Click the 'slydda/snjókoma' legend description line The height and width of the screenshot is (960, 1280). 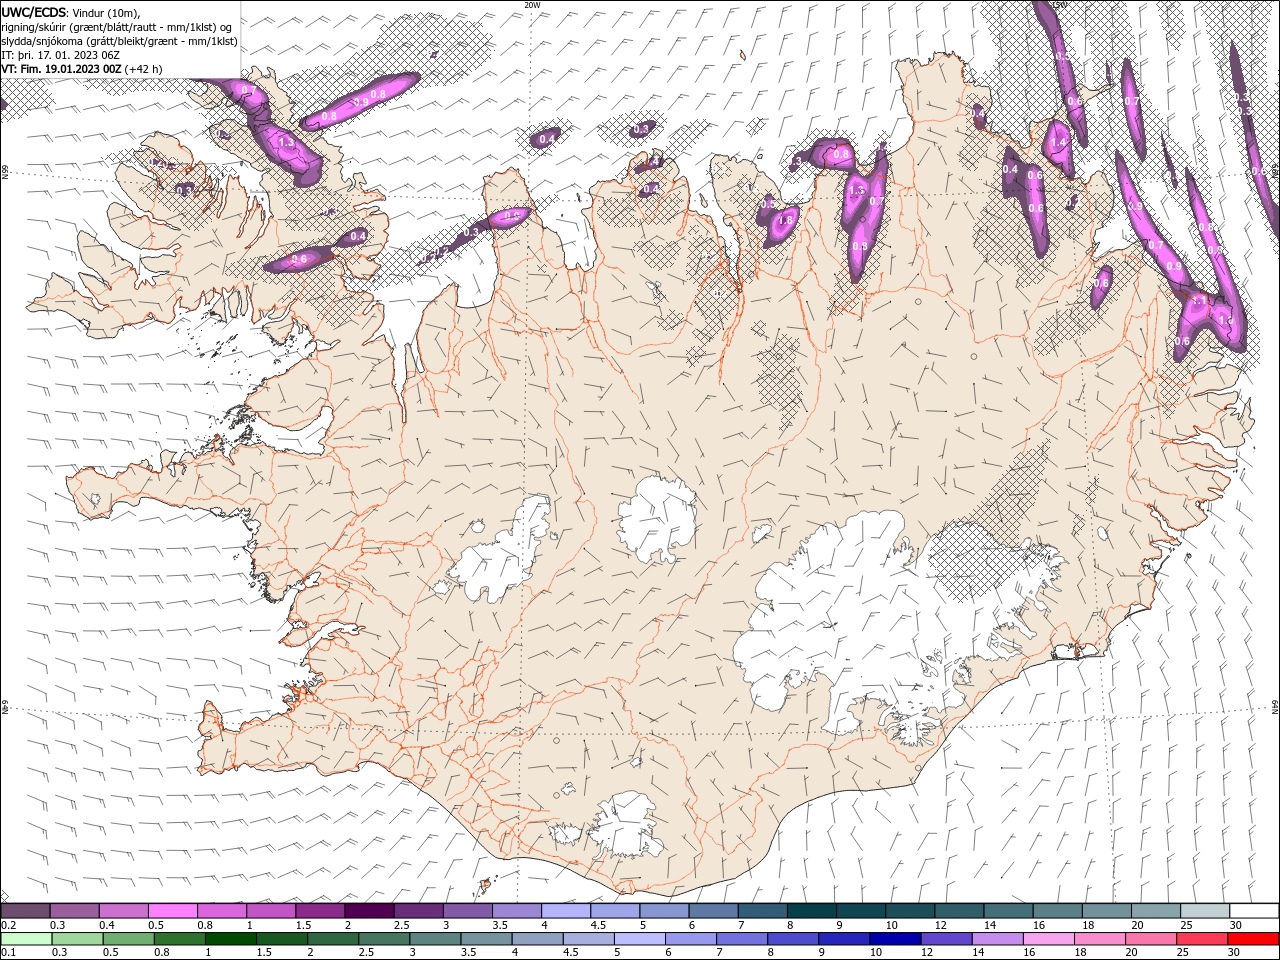pyautogui.click(x=119, y=41)
